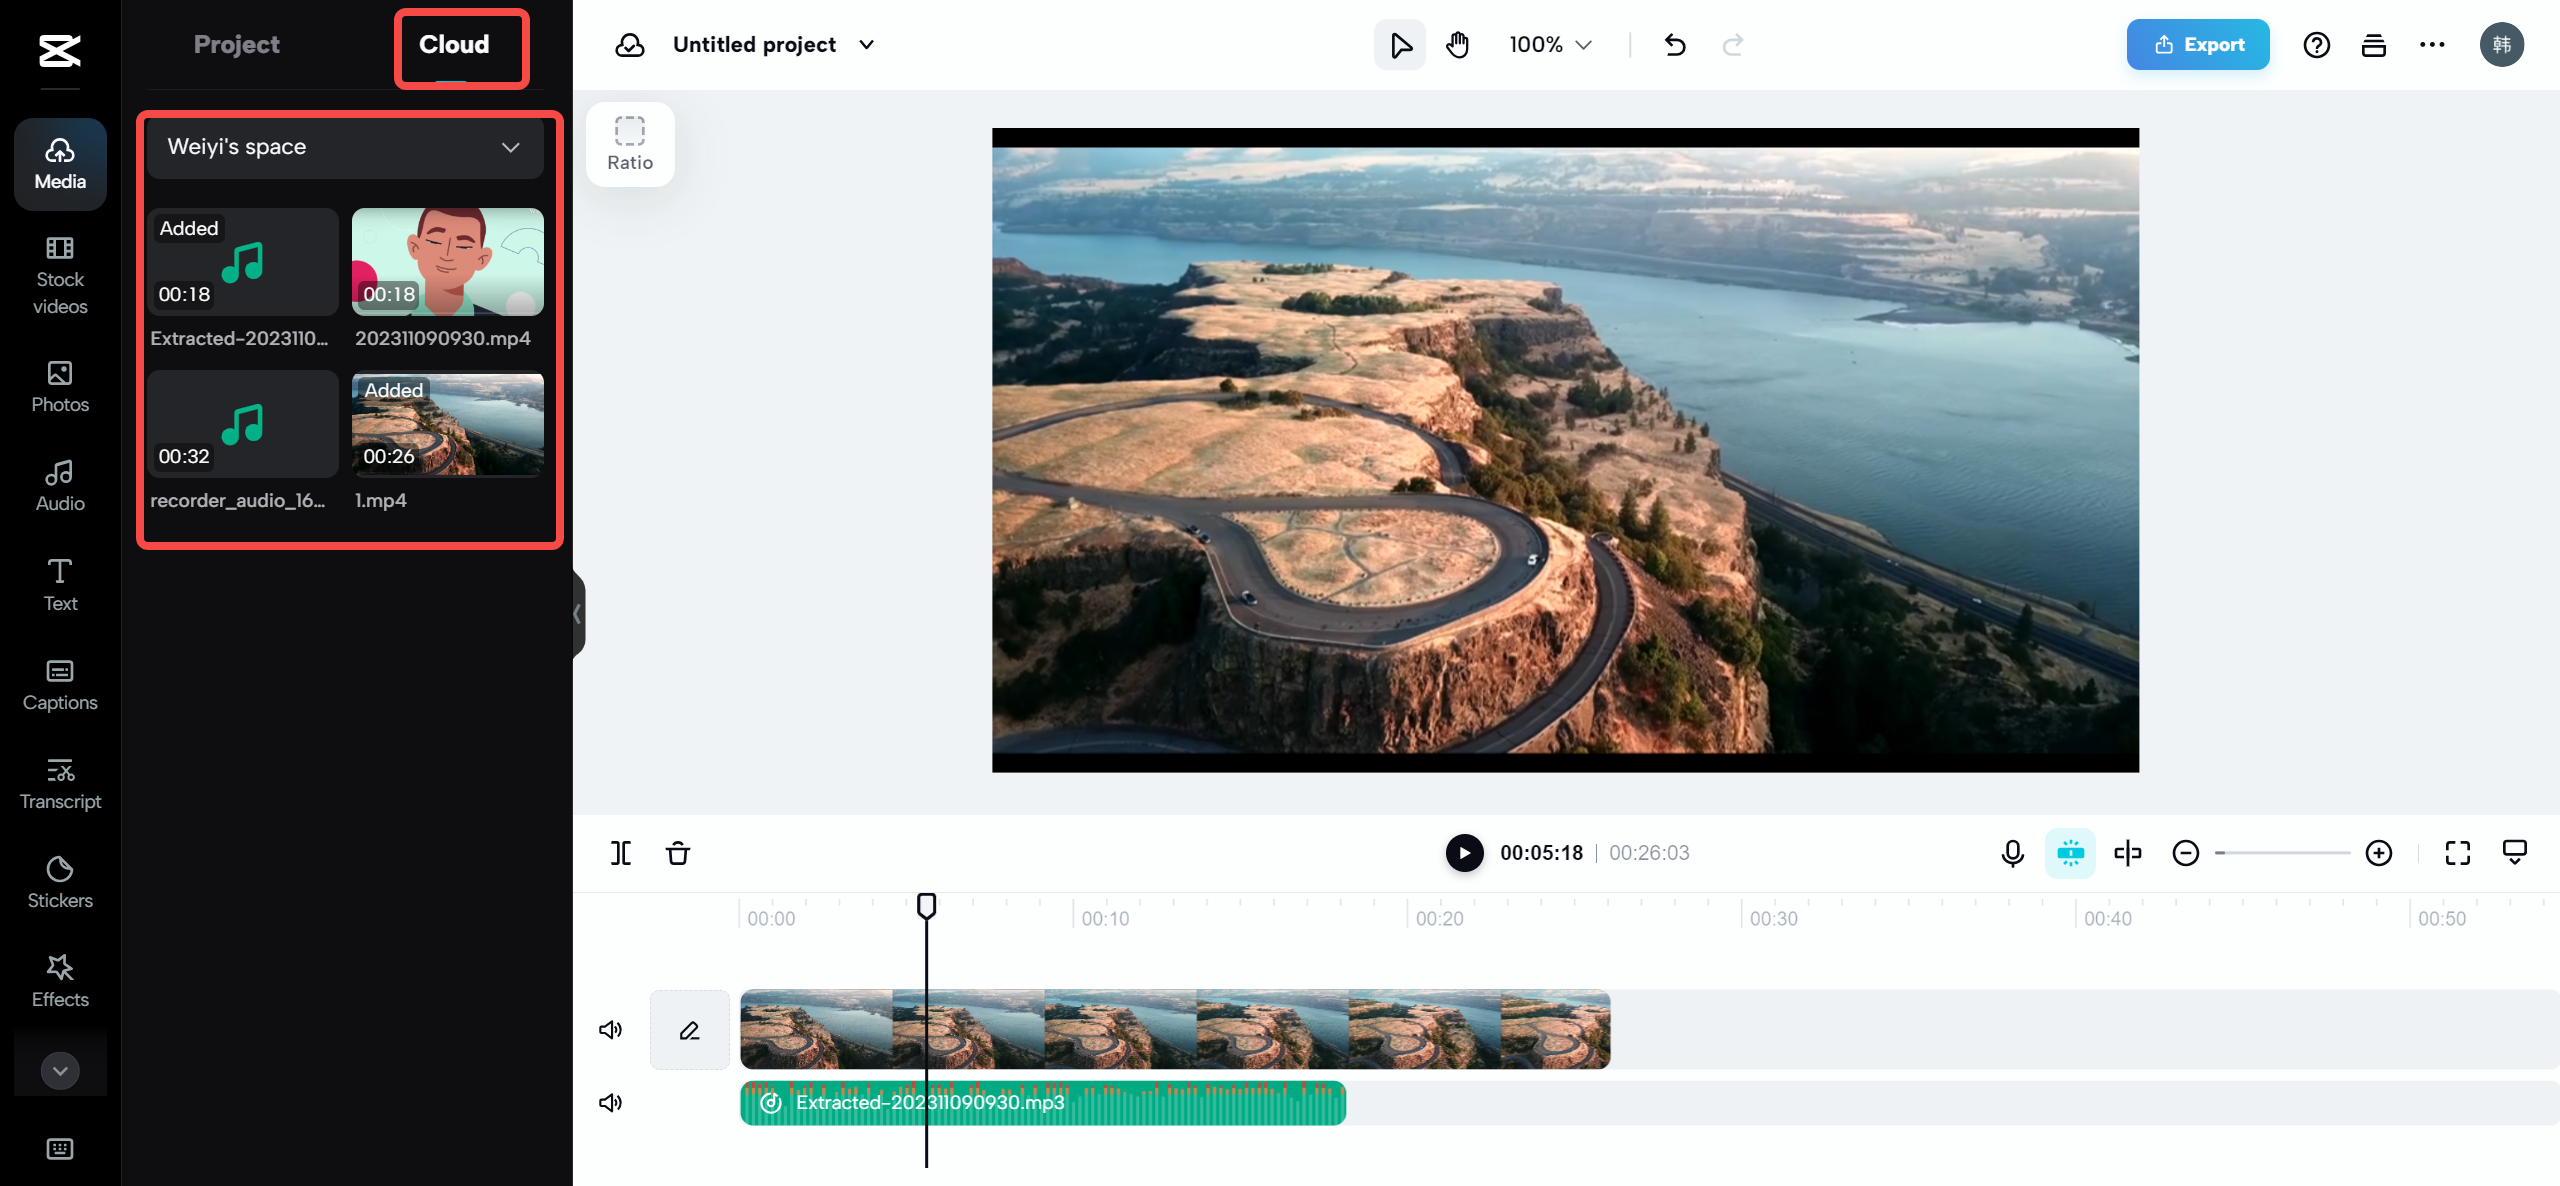This screenshot has width=2560, height=1186.
Task: Click the playhead marker handle
Action: pos(926,906)
